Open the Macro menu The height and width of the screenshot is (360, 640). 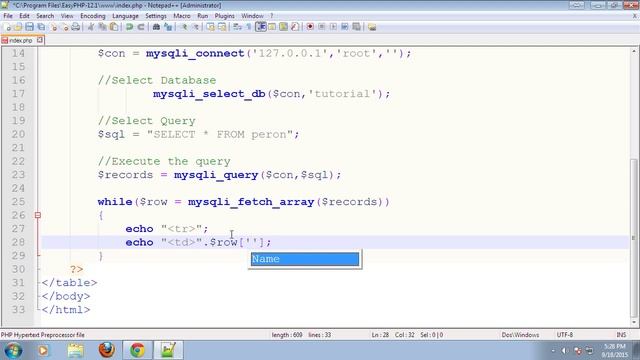tap(182, 16)
